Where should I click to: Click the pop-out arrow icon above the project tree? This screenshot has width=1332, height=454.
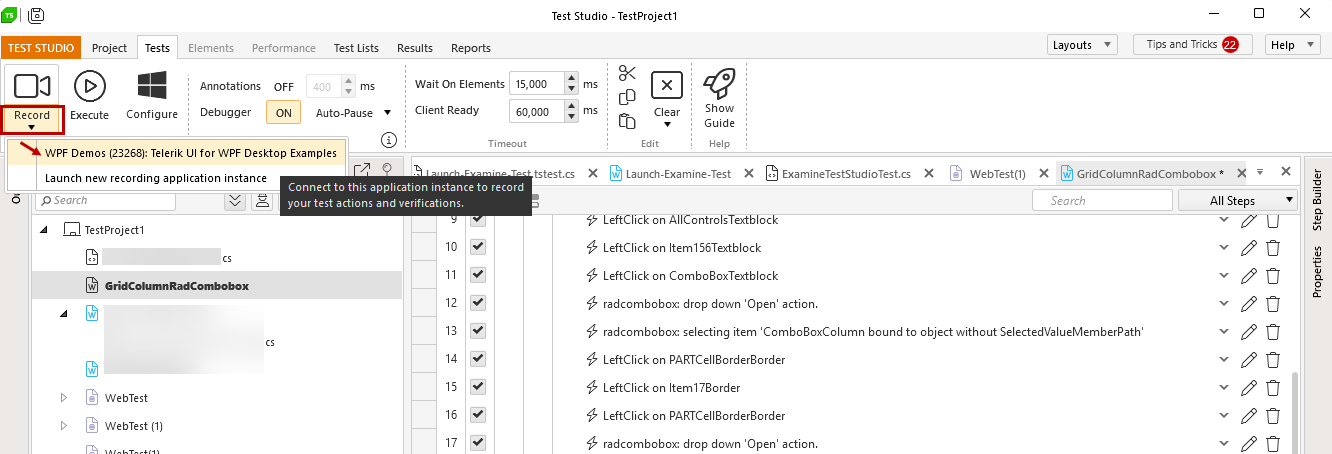coord(362,171)
